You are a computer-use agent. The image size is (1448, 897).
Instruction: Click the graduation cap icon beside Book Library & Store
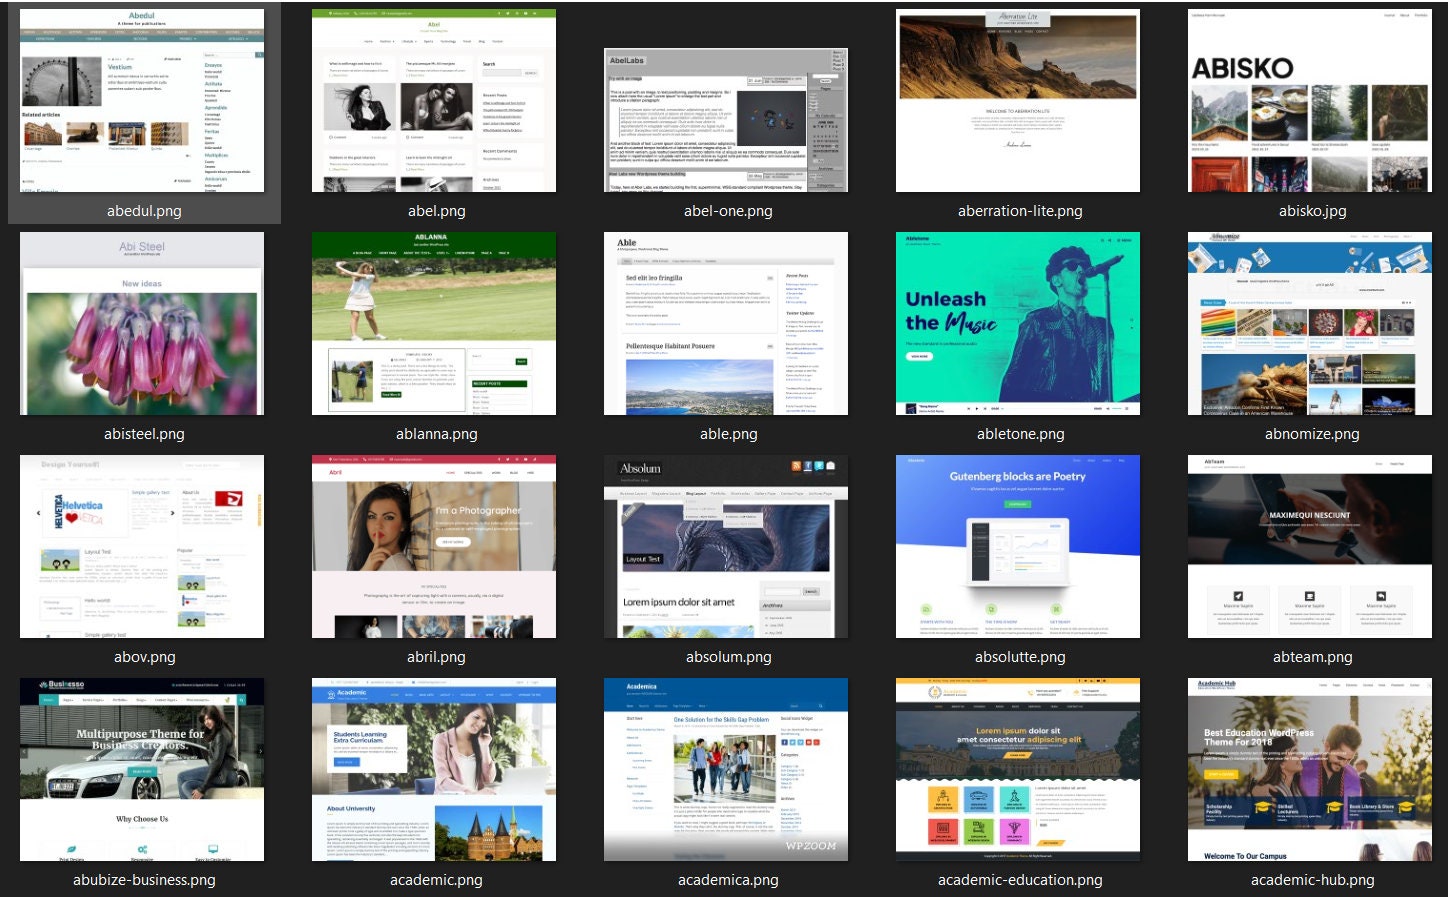(x=1407, y=806)
